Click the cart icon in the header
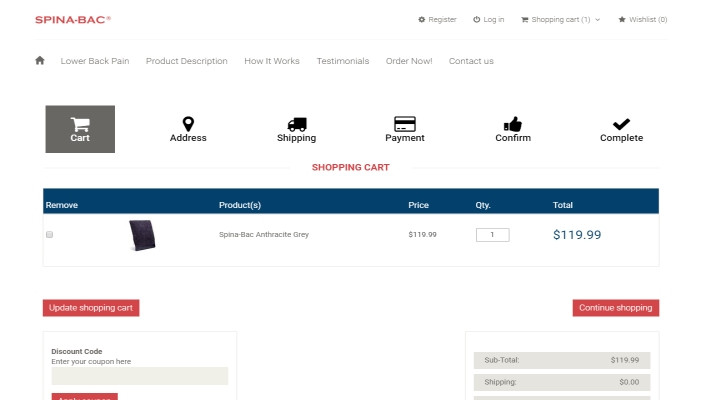 (524, 20)
